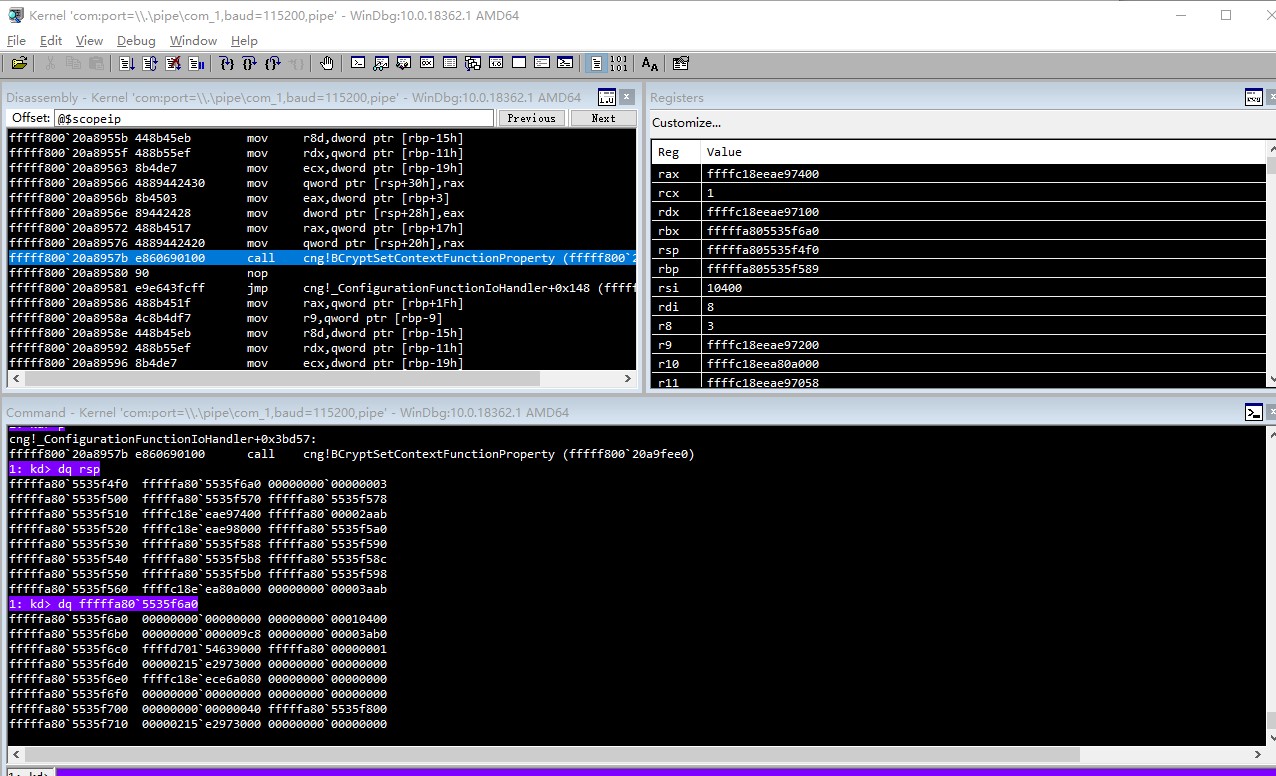Screen dimensions: 1276x776
Task: Close the Disassembly panel
Action: pyautogui.click(x=627, y=97)
